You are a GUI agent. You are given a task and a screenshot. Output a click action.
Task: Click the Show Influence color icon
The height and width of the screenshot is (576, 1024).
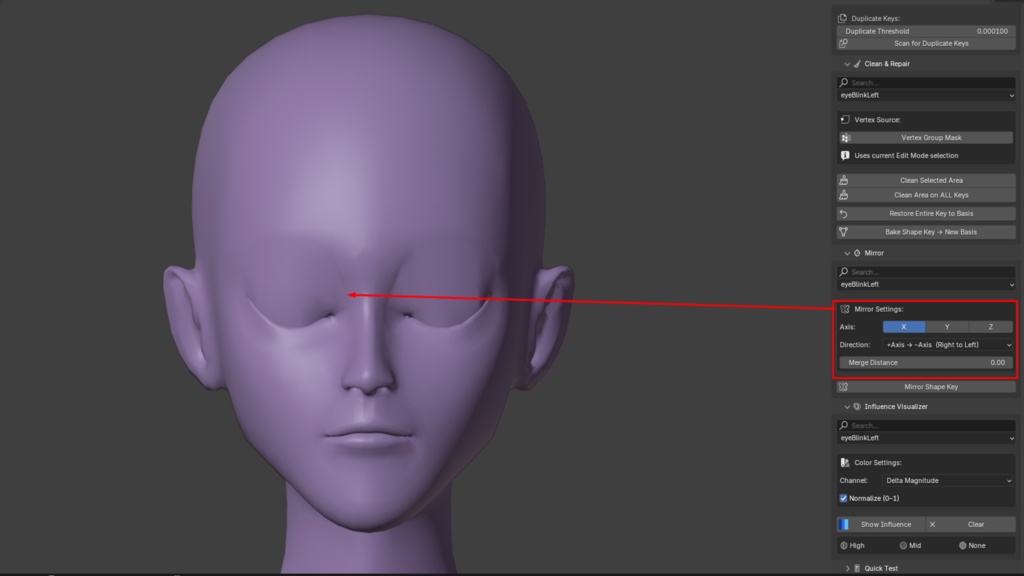pos(844,524)
